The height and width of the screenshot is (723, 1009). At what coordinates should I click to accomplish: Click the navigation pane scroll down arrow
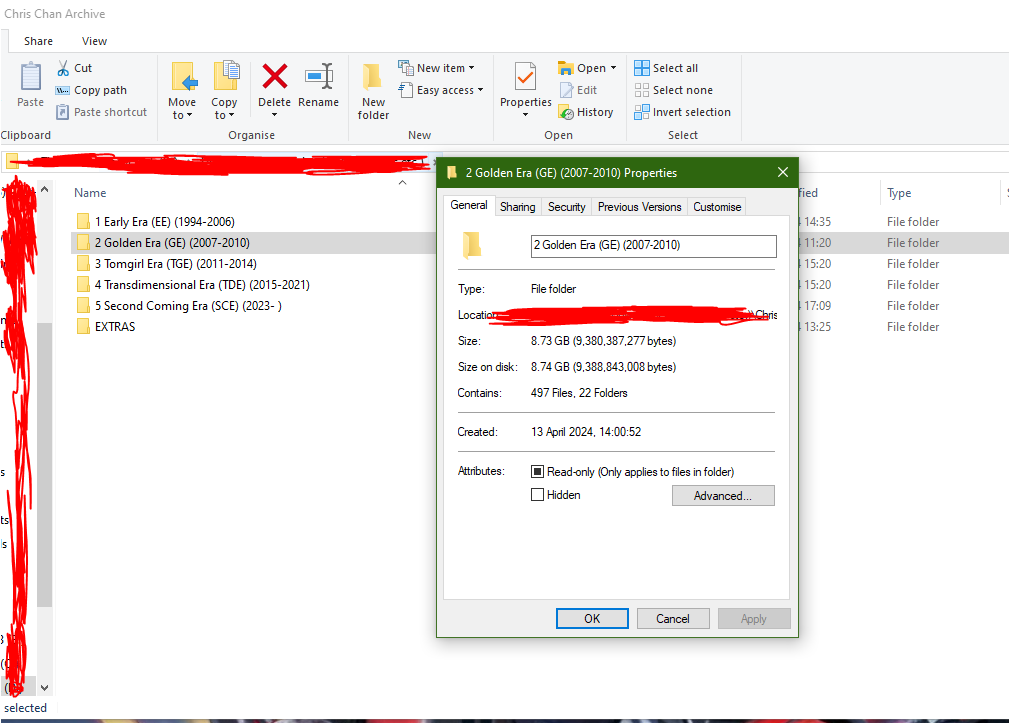tap(44, 688)
